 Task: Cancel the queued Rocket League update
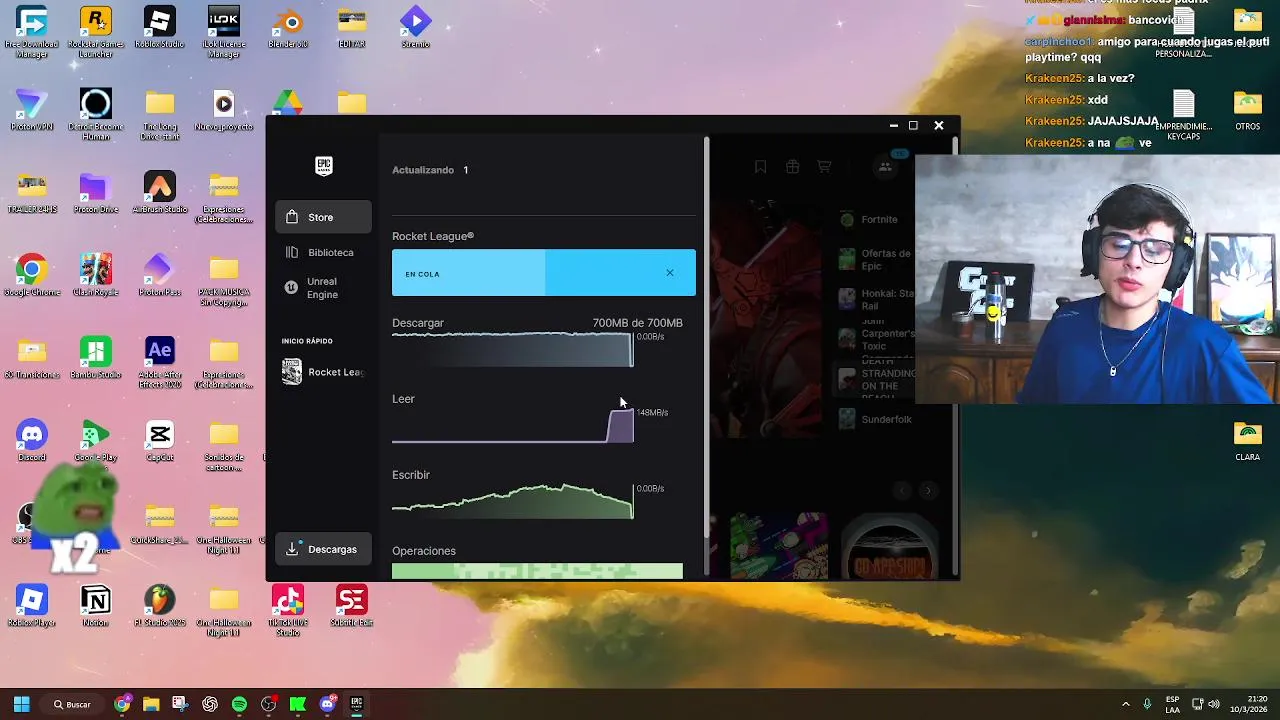(x=670, y=273)
